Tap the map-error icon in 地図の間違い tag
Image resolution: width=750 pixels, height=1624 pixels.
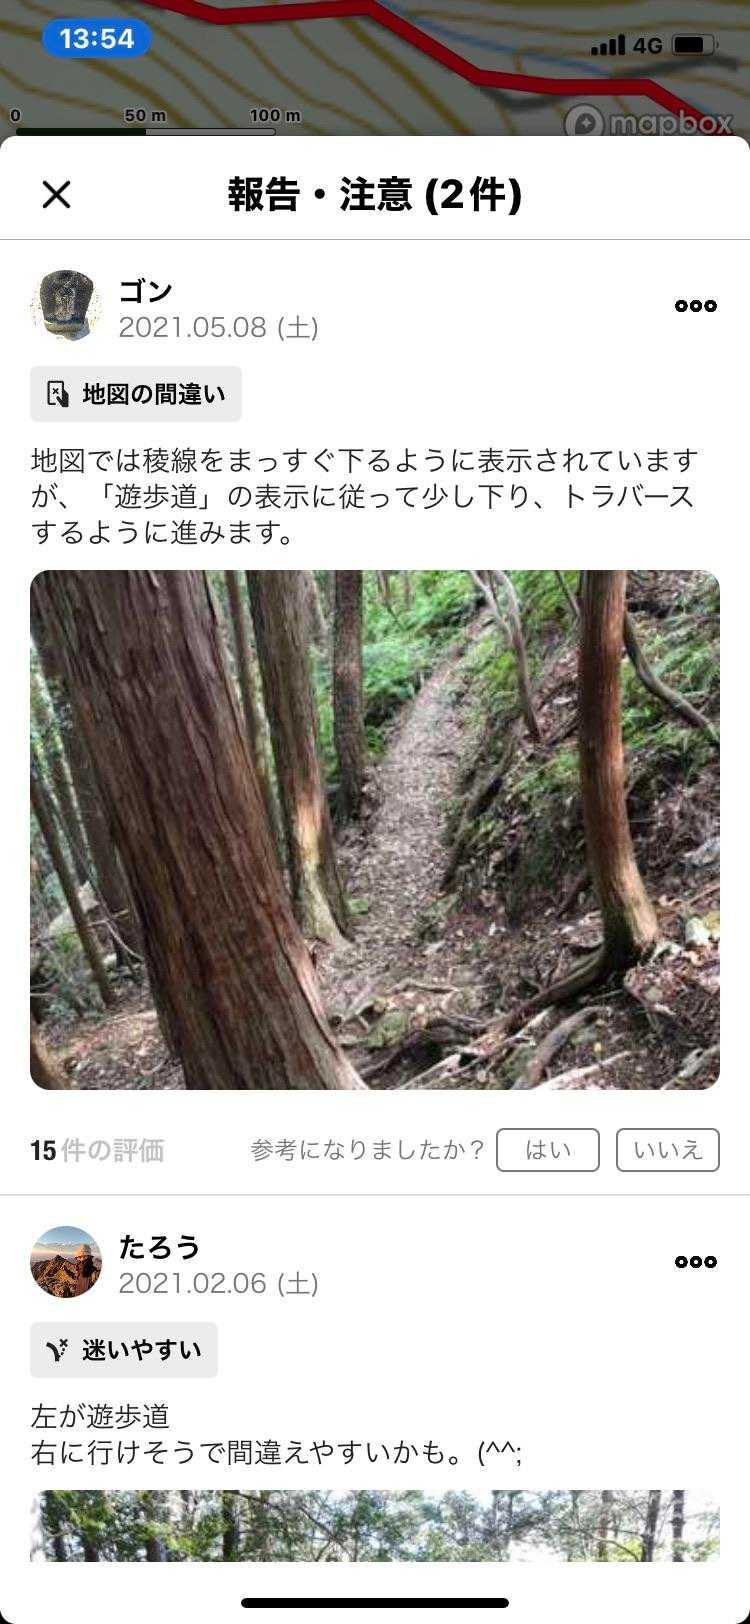tap(58, 394)
